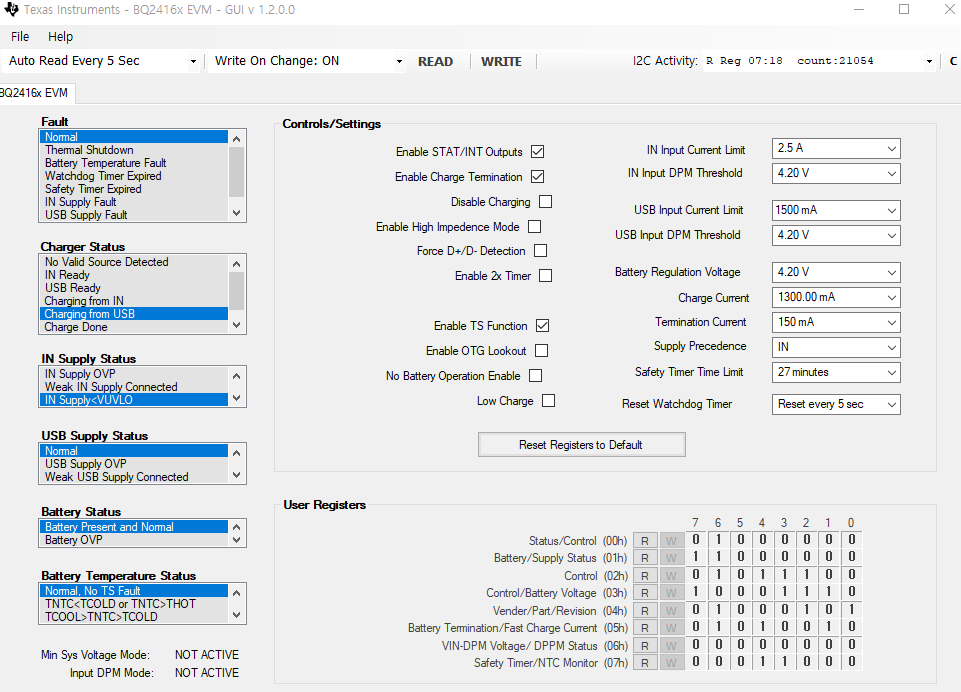Click Charger Status list down arrow

(x=237, y=325)
